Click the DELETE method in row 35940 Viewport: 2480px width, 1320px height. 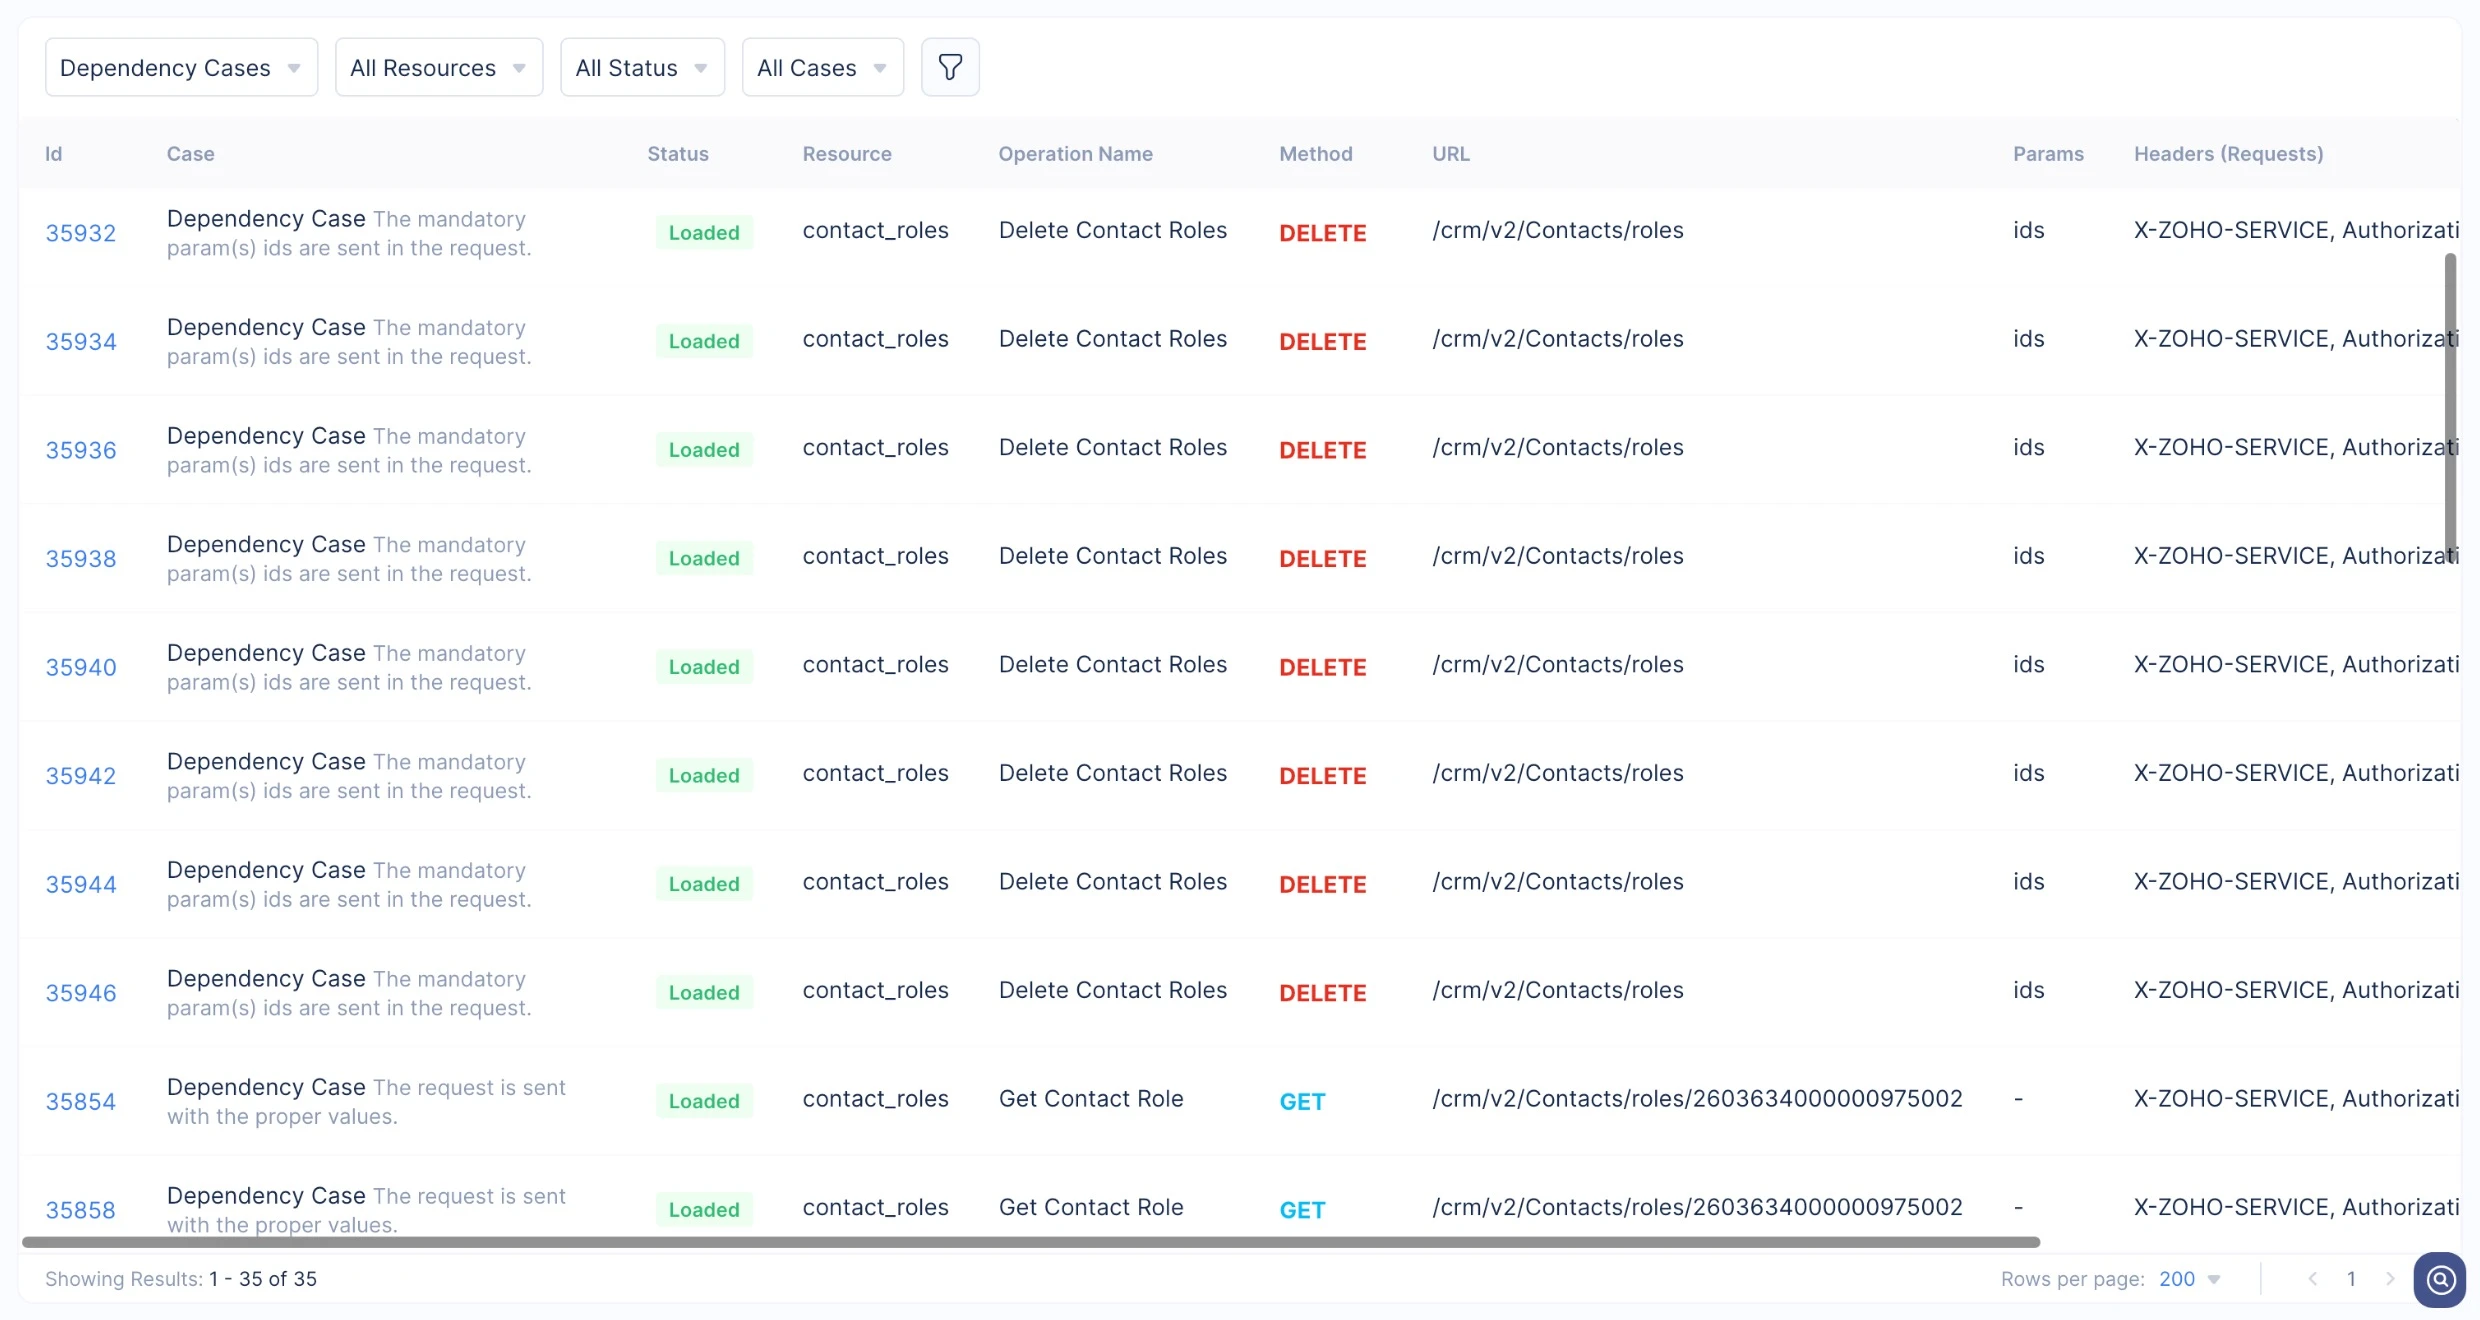coord(1322,667)
